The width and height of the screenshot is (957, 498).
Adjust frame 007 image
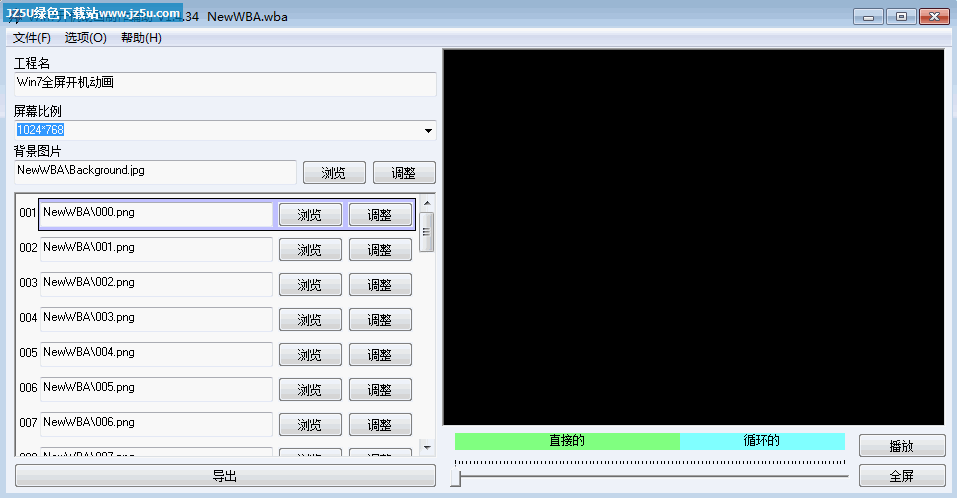click(380, 425)
